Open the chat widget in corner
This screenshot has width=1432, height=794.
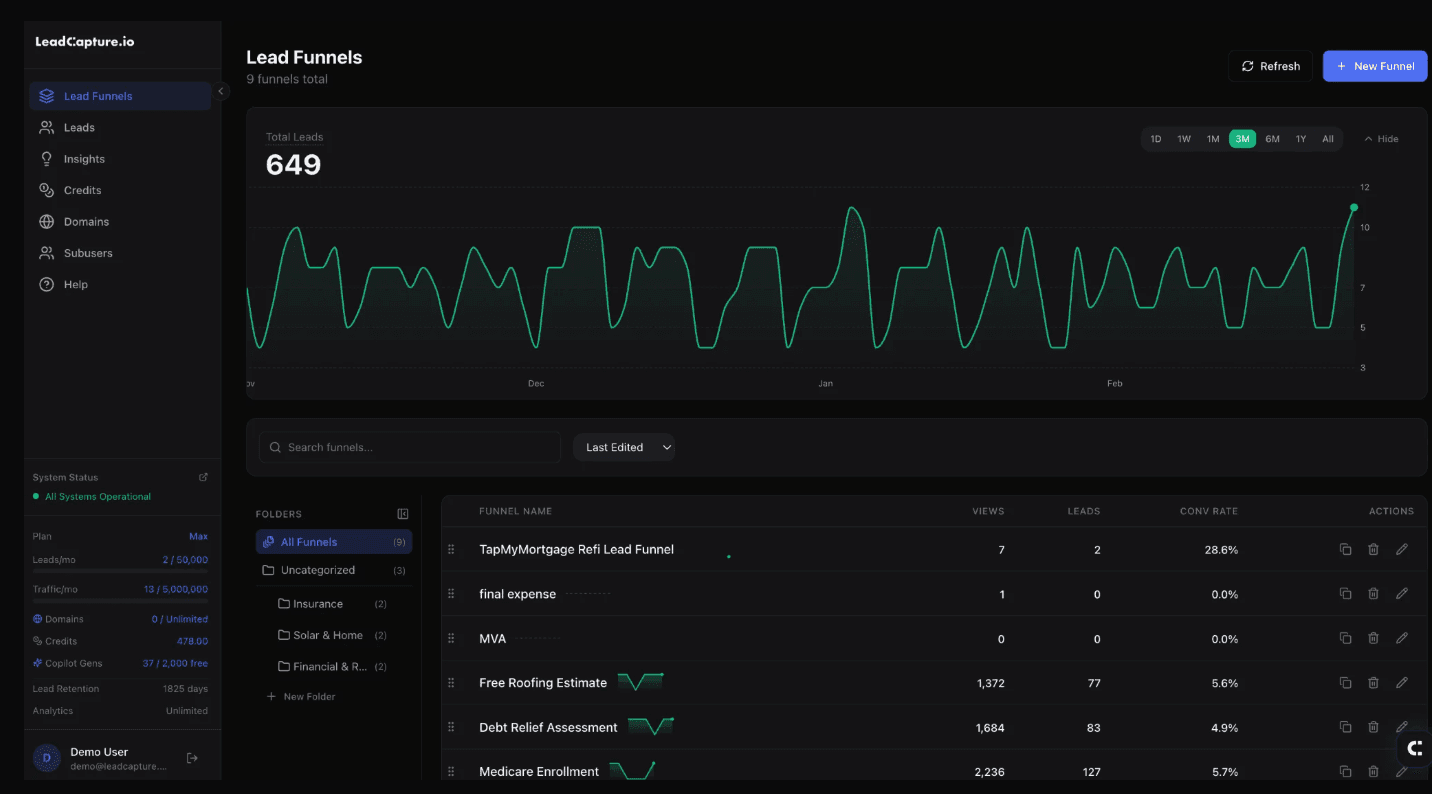[x=1414, y=748]
